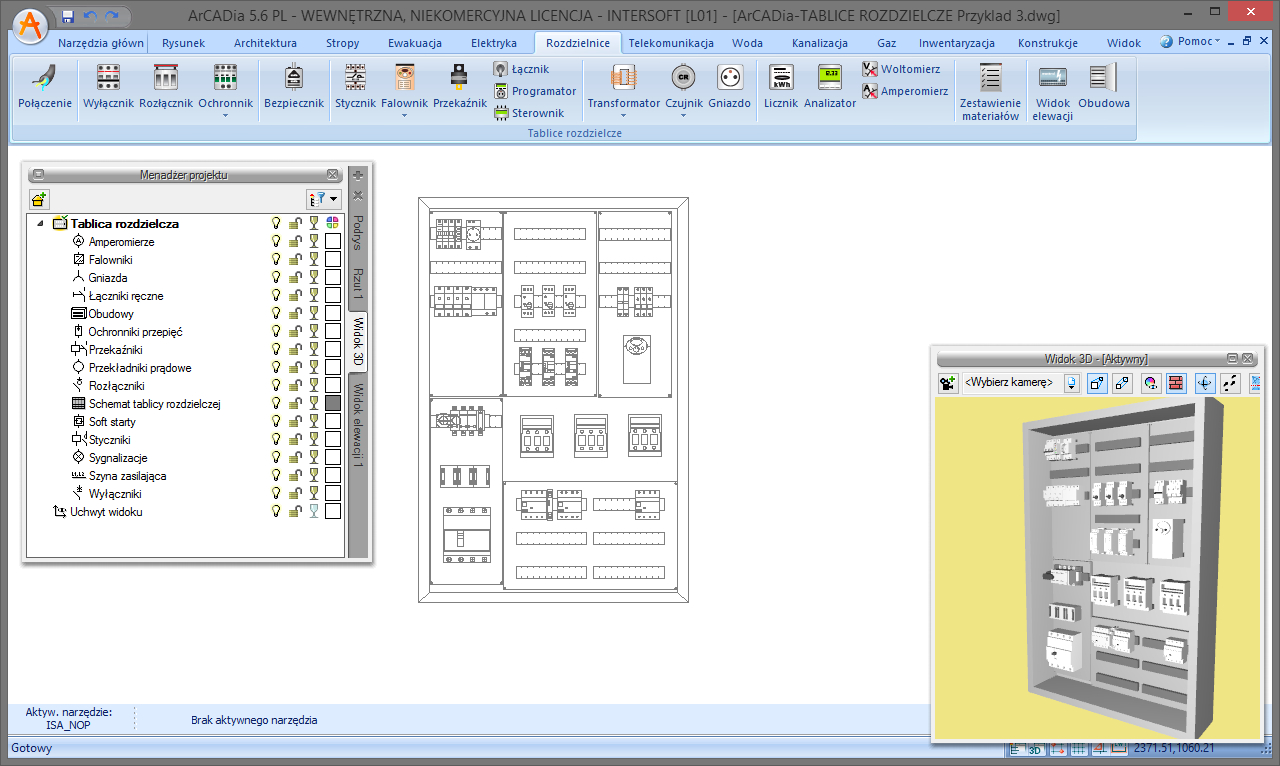Open the Widok elewacji 1 side tab

[358, 425]
